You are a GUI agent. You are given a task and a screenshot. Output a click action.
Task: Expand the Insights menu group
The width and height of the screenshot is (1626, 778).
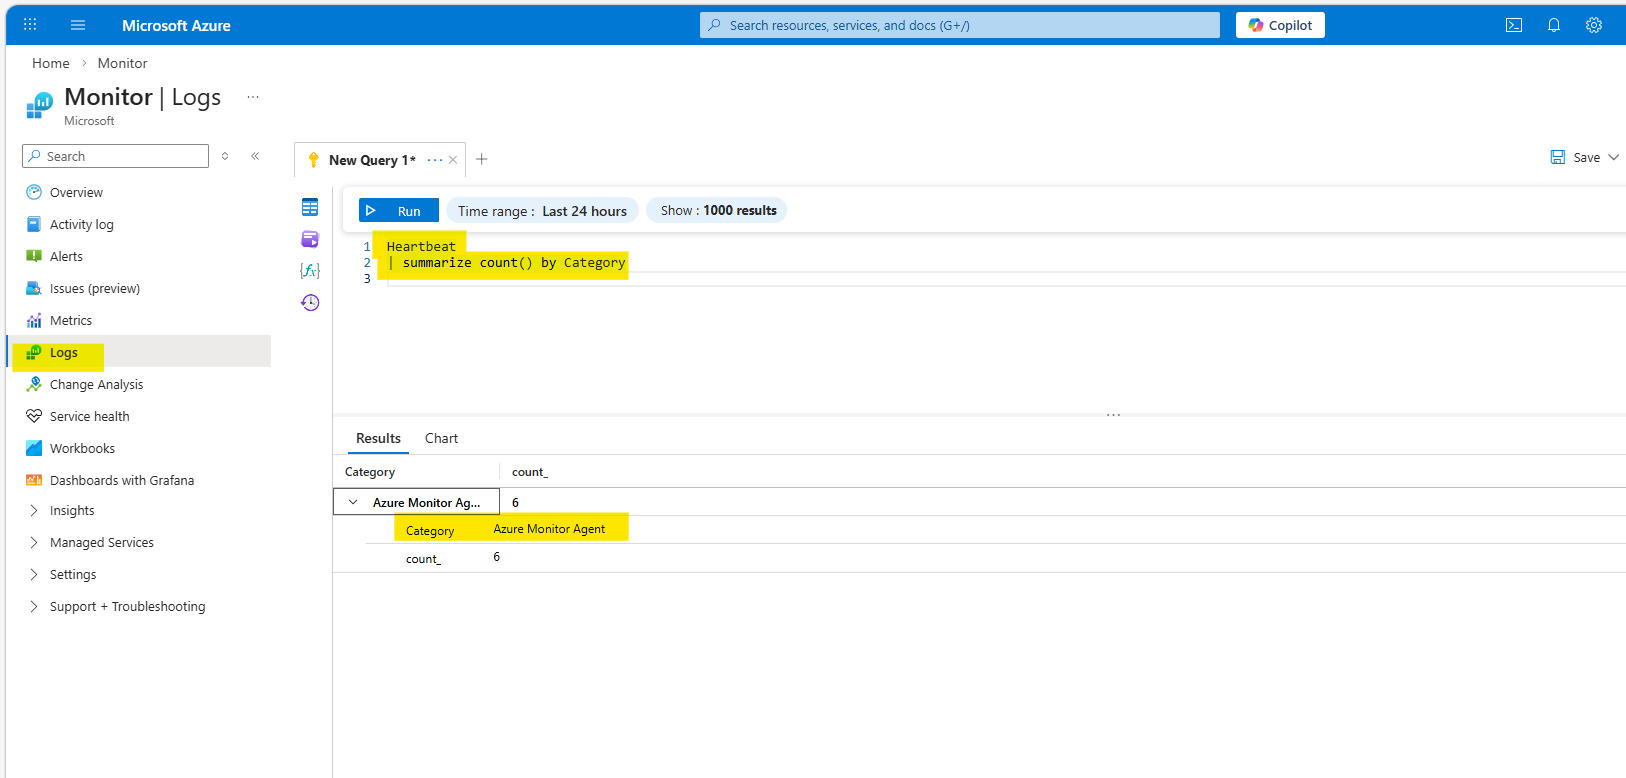click(34, 510)
